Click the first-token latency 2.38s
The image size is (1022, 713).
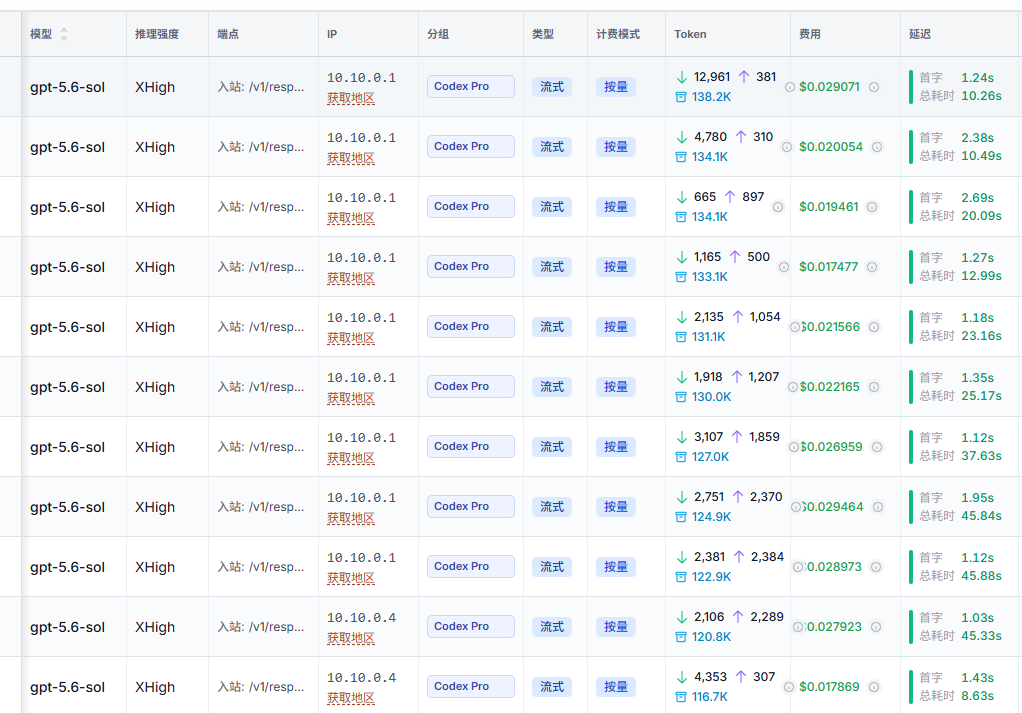point(978,138)
